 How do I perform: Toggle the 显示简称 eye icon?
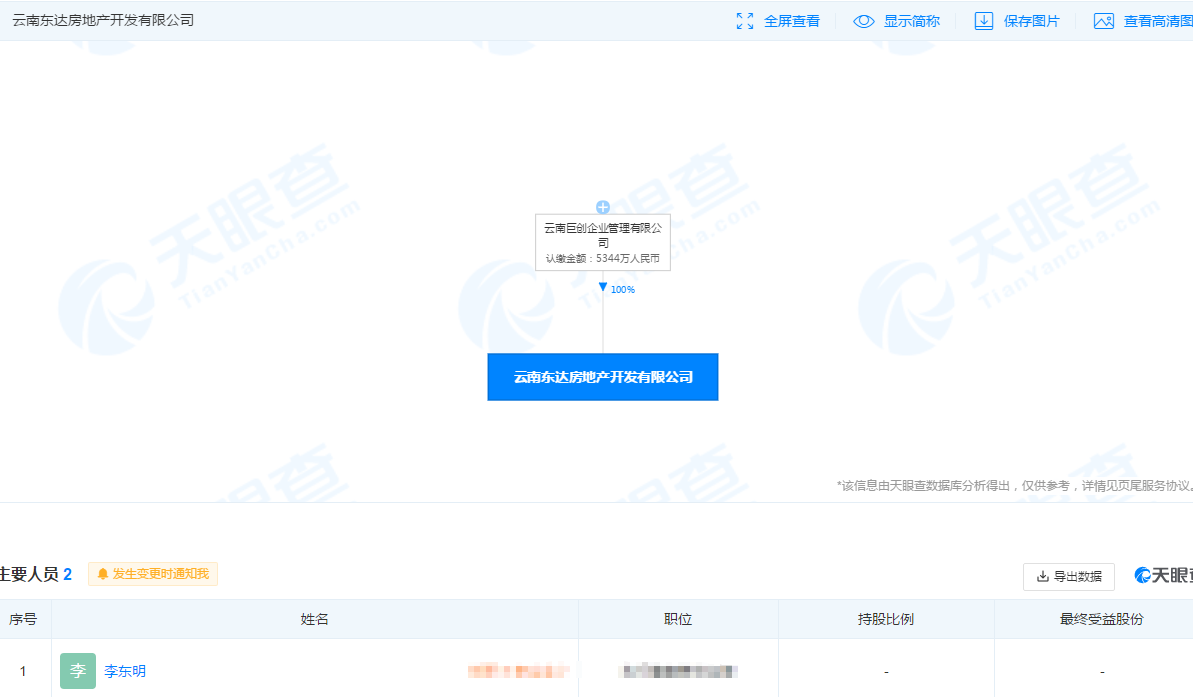coord(864,21)
